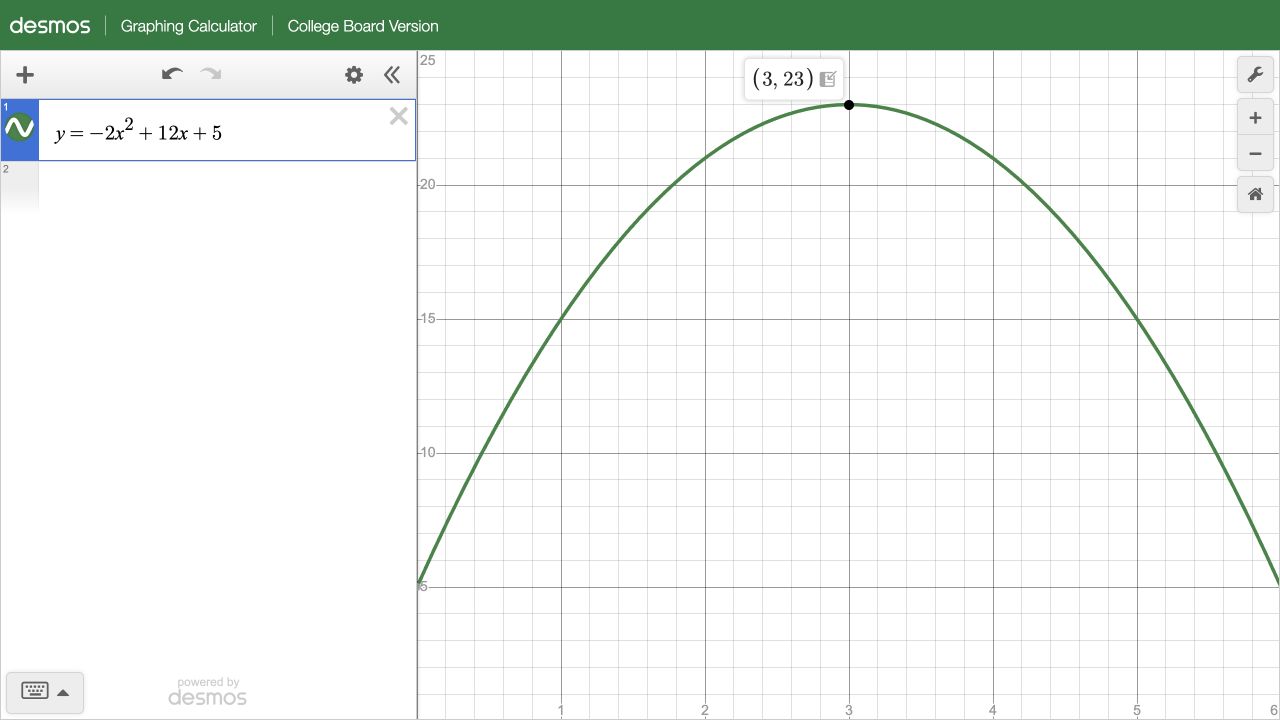Reset graph to default home view
The width and height of the screenshot is (1280, 720).
1255,194
